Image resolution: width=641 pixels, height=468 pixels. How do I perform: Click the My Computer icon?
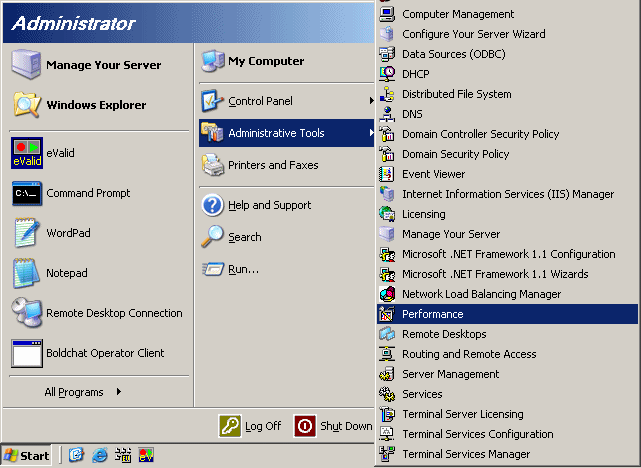(x=213, y=61)
